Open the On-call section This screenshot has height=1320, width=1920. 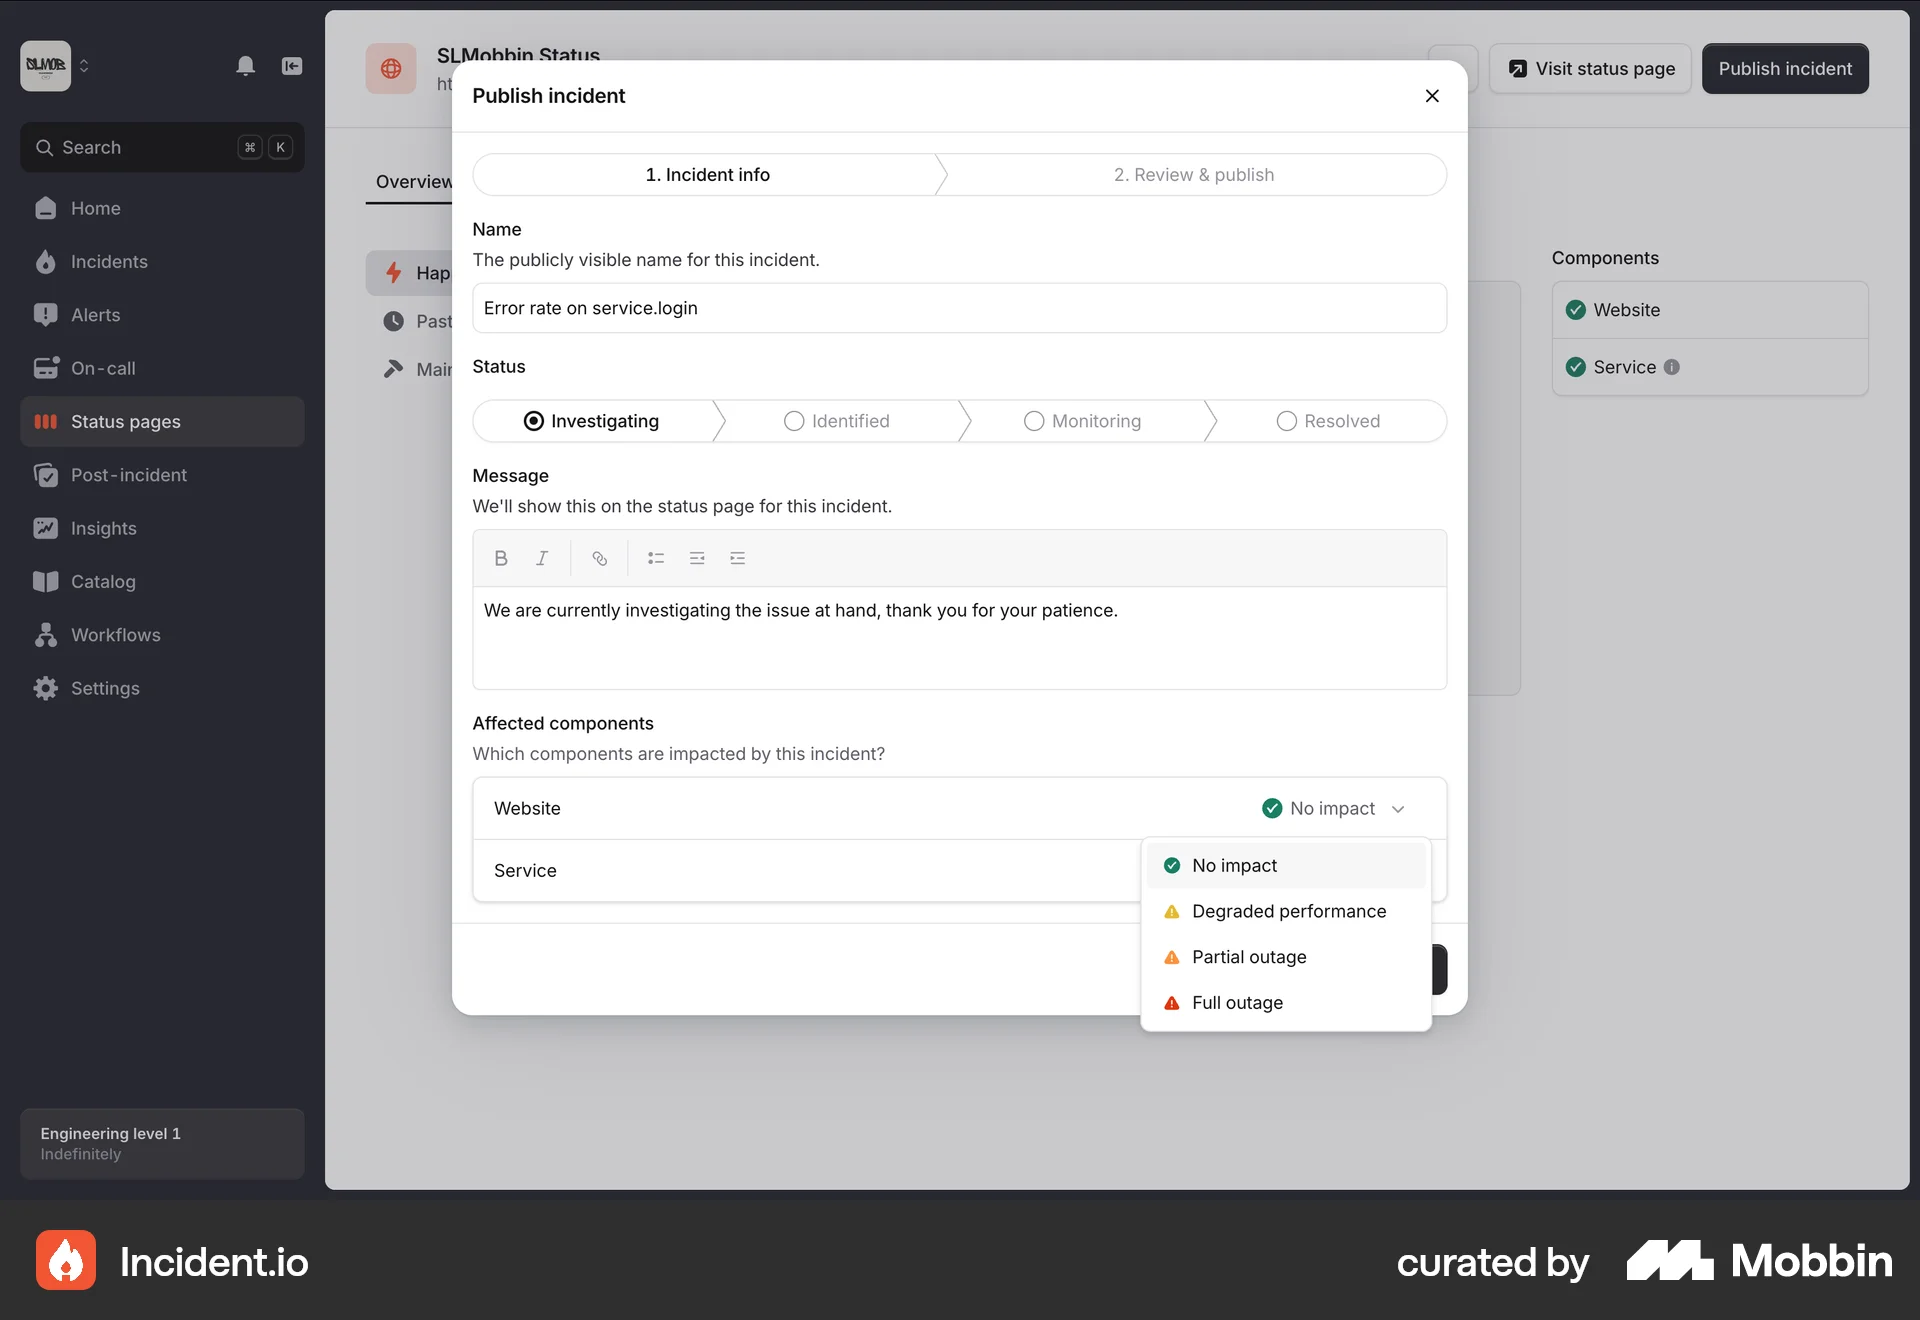coord(104,368)
